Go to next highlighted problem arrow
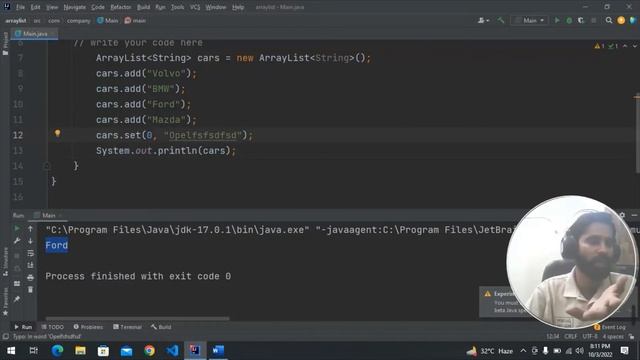The width and height of the screenshot is (640, 360). [634, 46]
